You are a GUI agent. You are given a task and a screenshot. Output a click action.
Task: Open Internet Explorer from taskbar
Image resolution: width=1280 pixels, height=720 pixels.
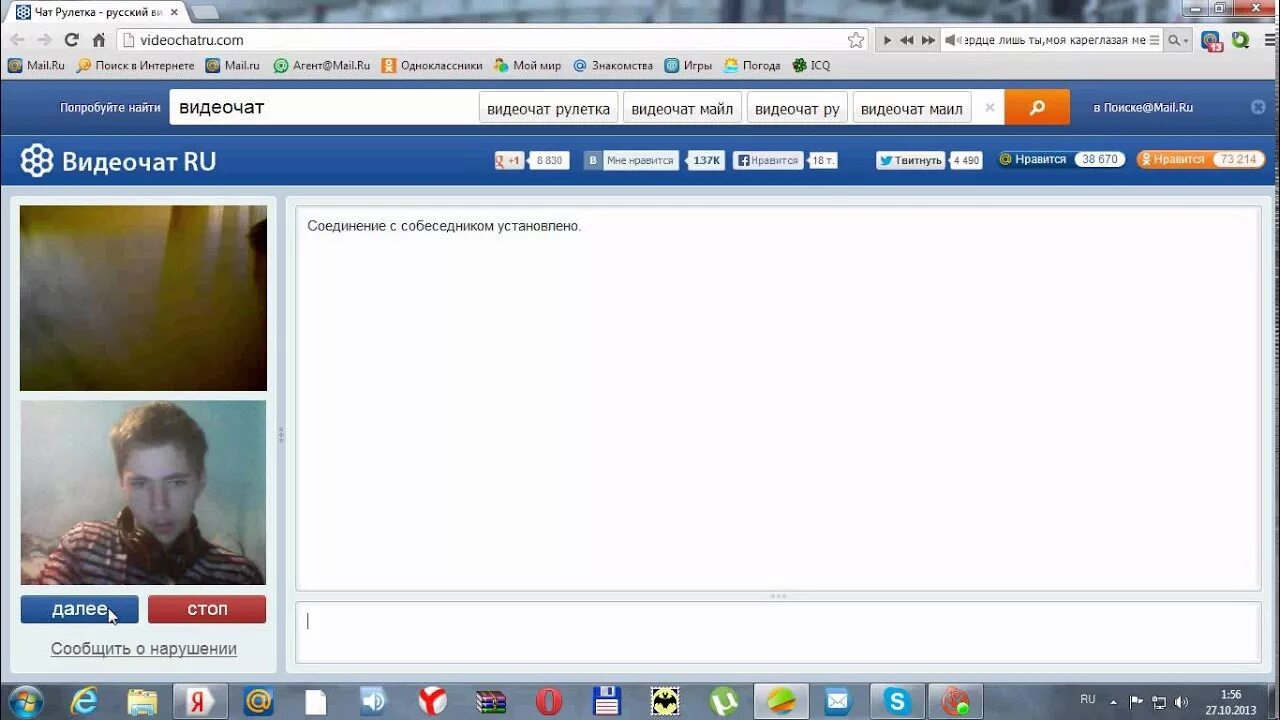(84, 701)
